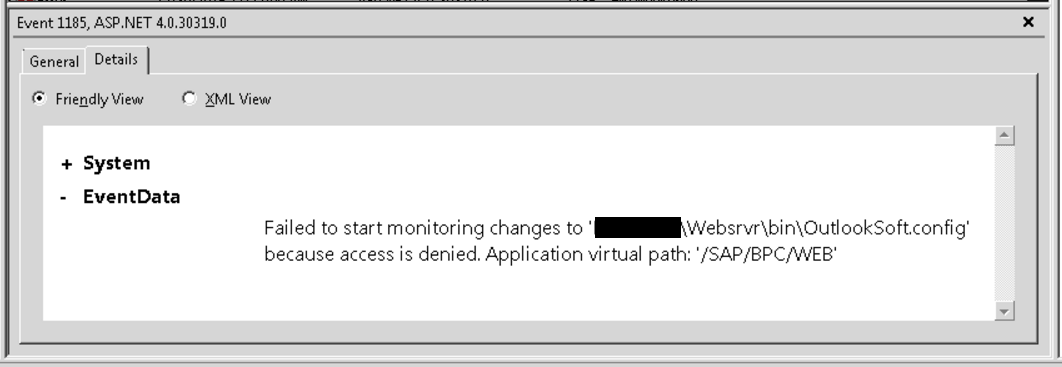Select the XML View radio button
The image size is (1062, 367).
click(189, 99)
